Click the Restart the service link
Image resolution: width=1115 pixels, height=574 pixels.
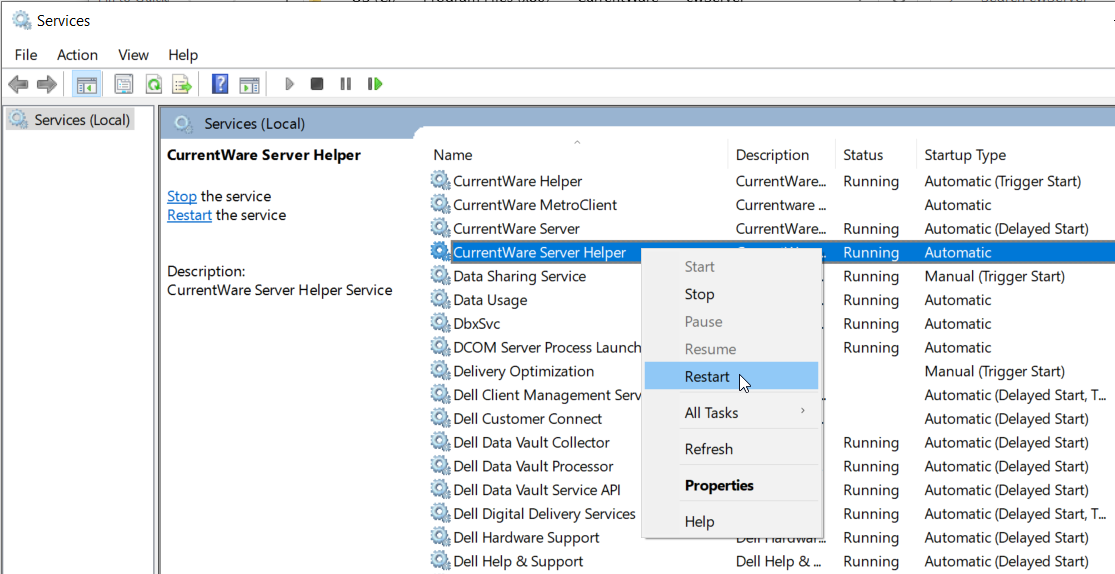189,215
